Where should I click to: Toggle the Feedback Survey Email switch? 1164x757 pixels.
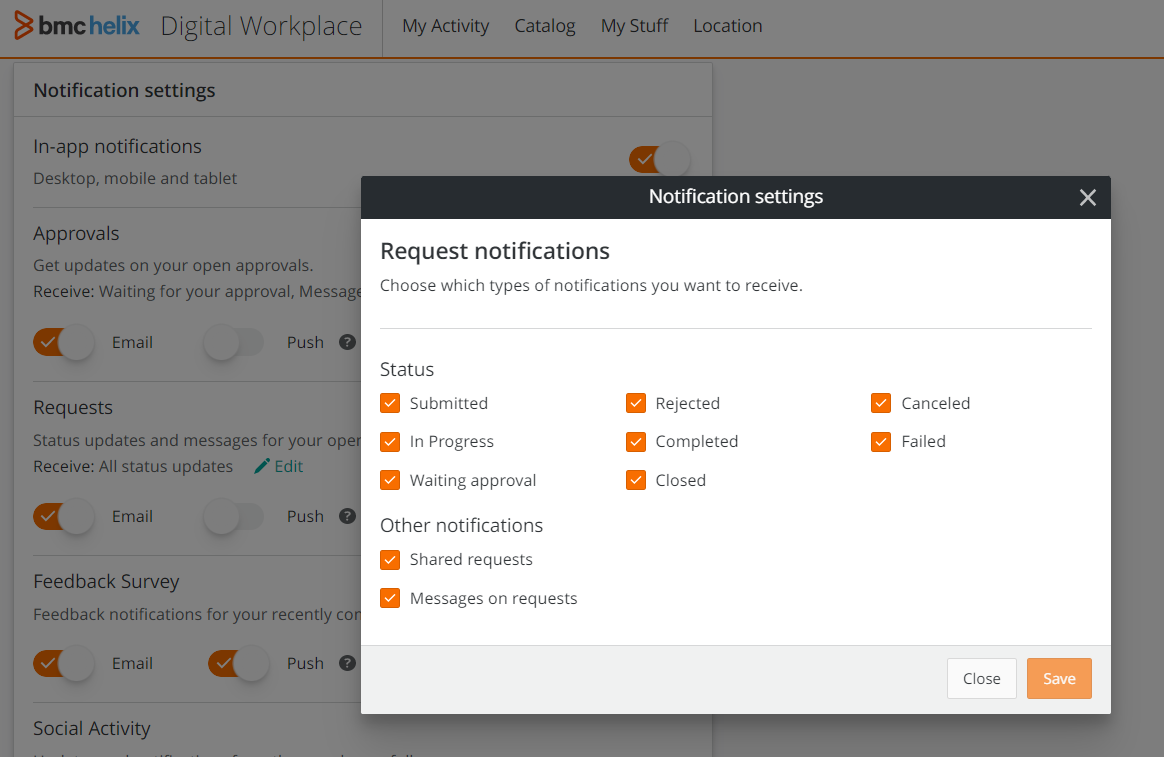point(64,663)
